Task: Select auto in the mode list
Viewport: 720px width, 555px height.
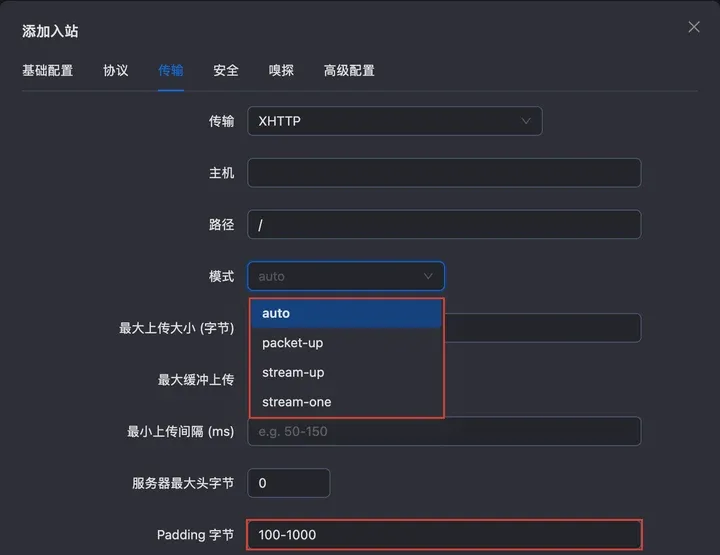Action: point(346,314)
